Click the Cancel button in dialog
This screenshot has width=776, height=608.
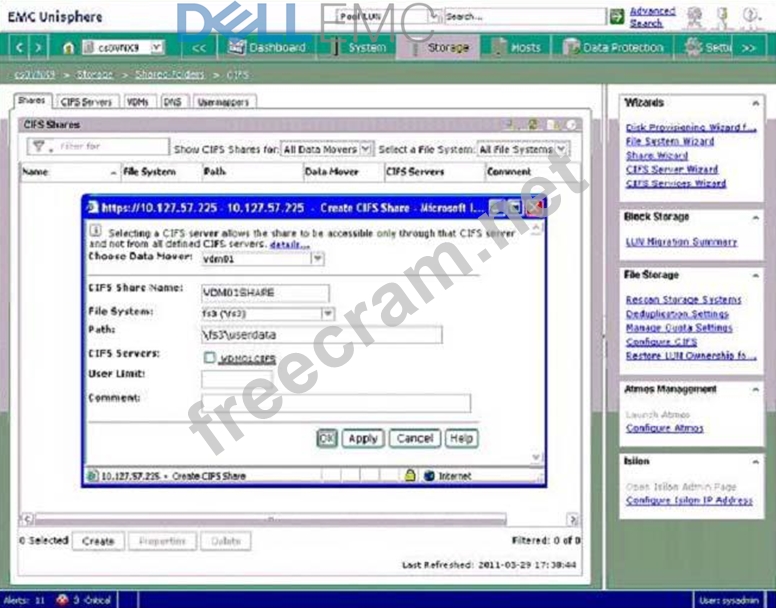[415, 438]
